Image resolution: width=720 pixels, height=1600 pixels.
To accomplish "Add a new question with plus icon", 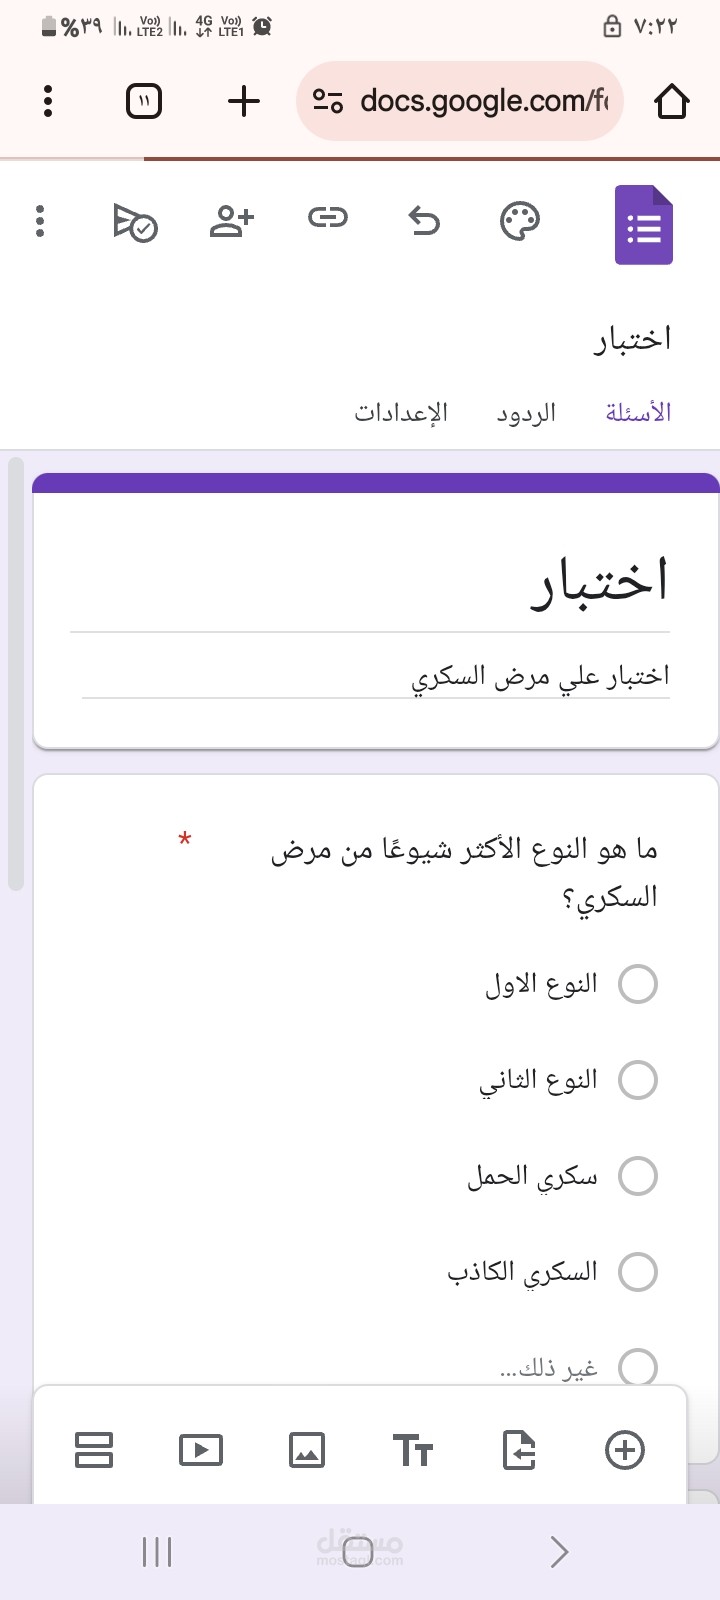I will coord(625,1450).
